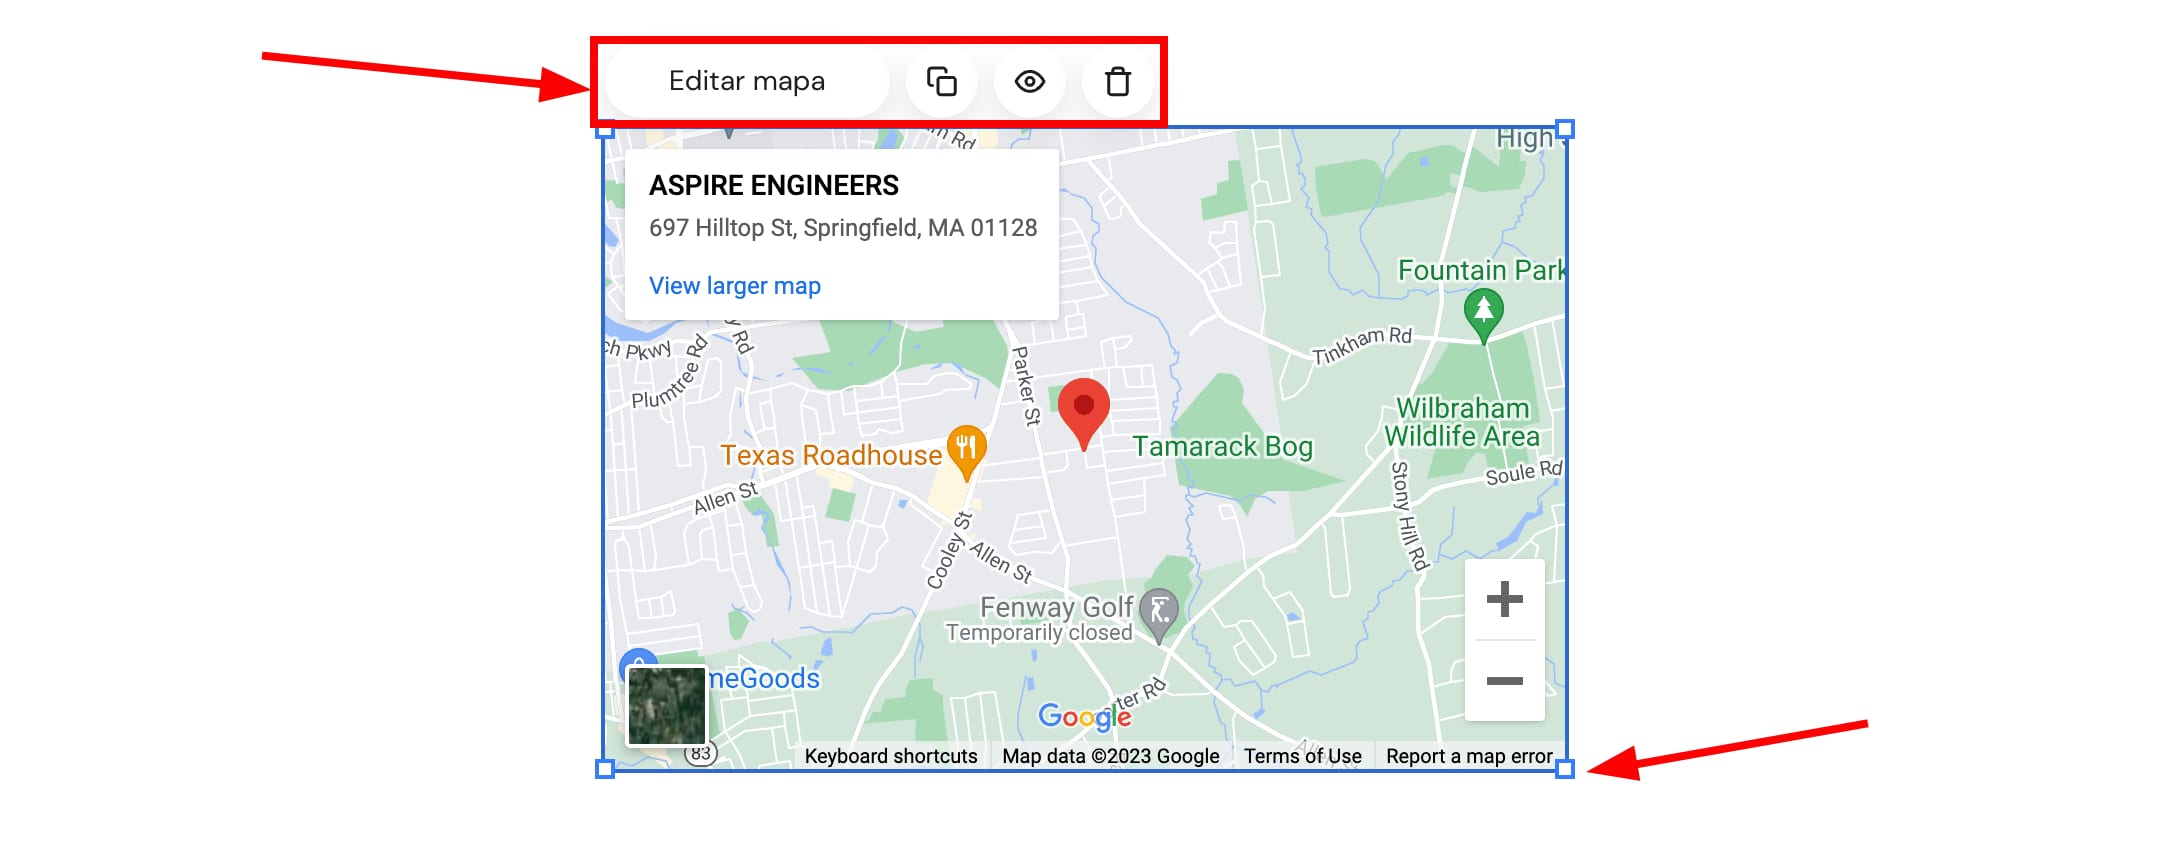Click the Soule Rd street label
Viewport: 2176px width, 848px height.
pos(1524,472)
